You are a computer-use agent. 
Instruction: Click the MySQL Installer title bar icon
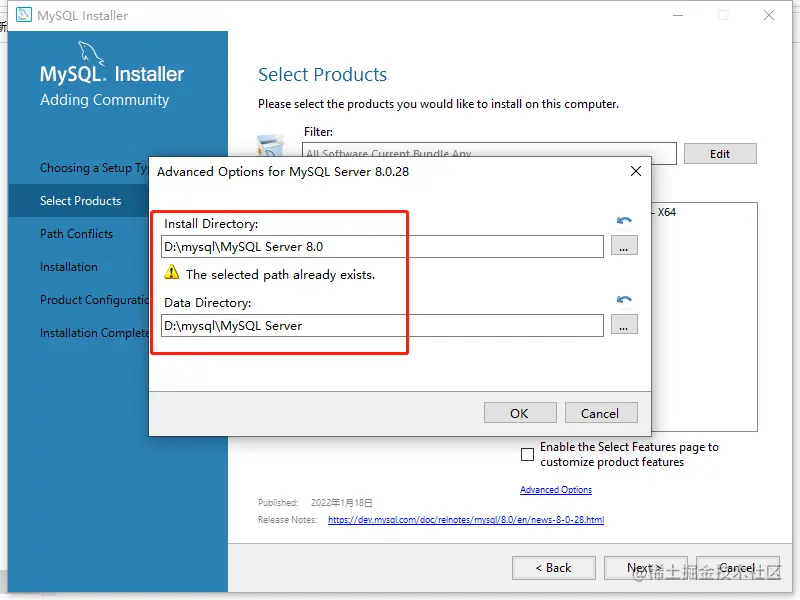point(23,15)
